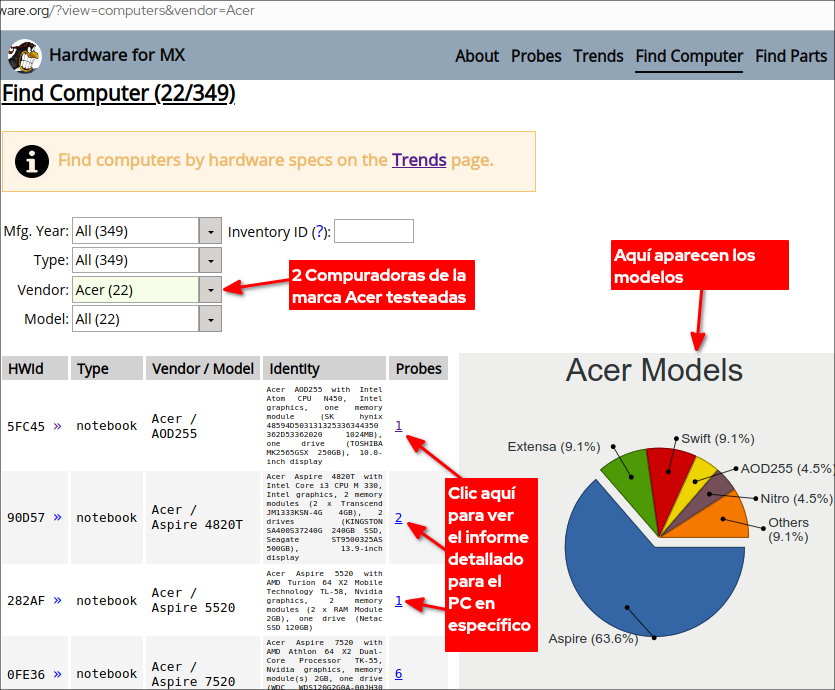This screenshot has height=690, width=835.
Task: Click HWId 5FC45 text
Action: point(26,426)
